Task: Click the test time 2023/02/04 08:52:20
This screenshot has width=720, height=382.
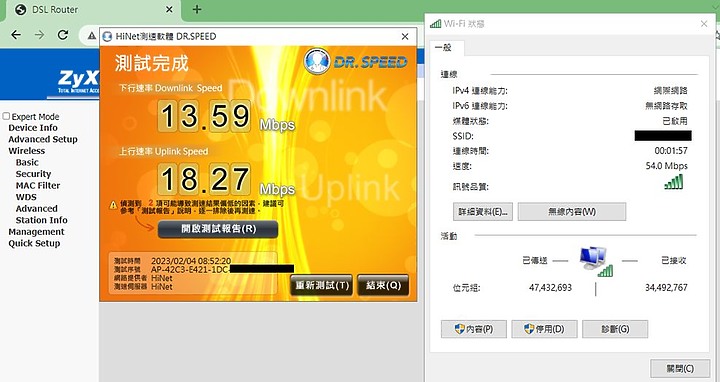Action: 191,261
